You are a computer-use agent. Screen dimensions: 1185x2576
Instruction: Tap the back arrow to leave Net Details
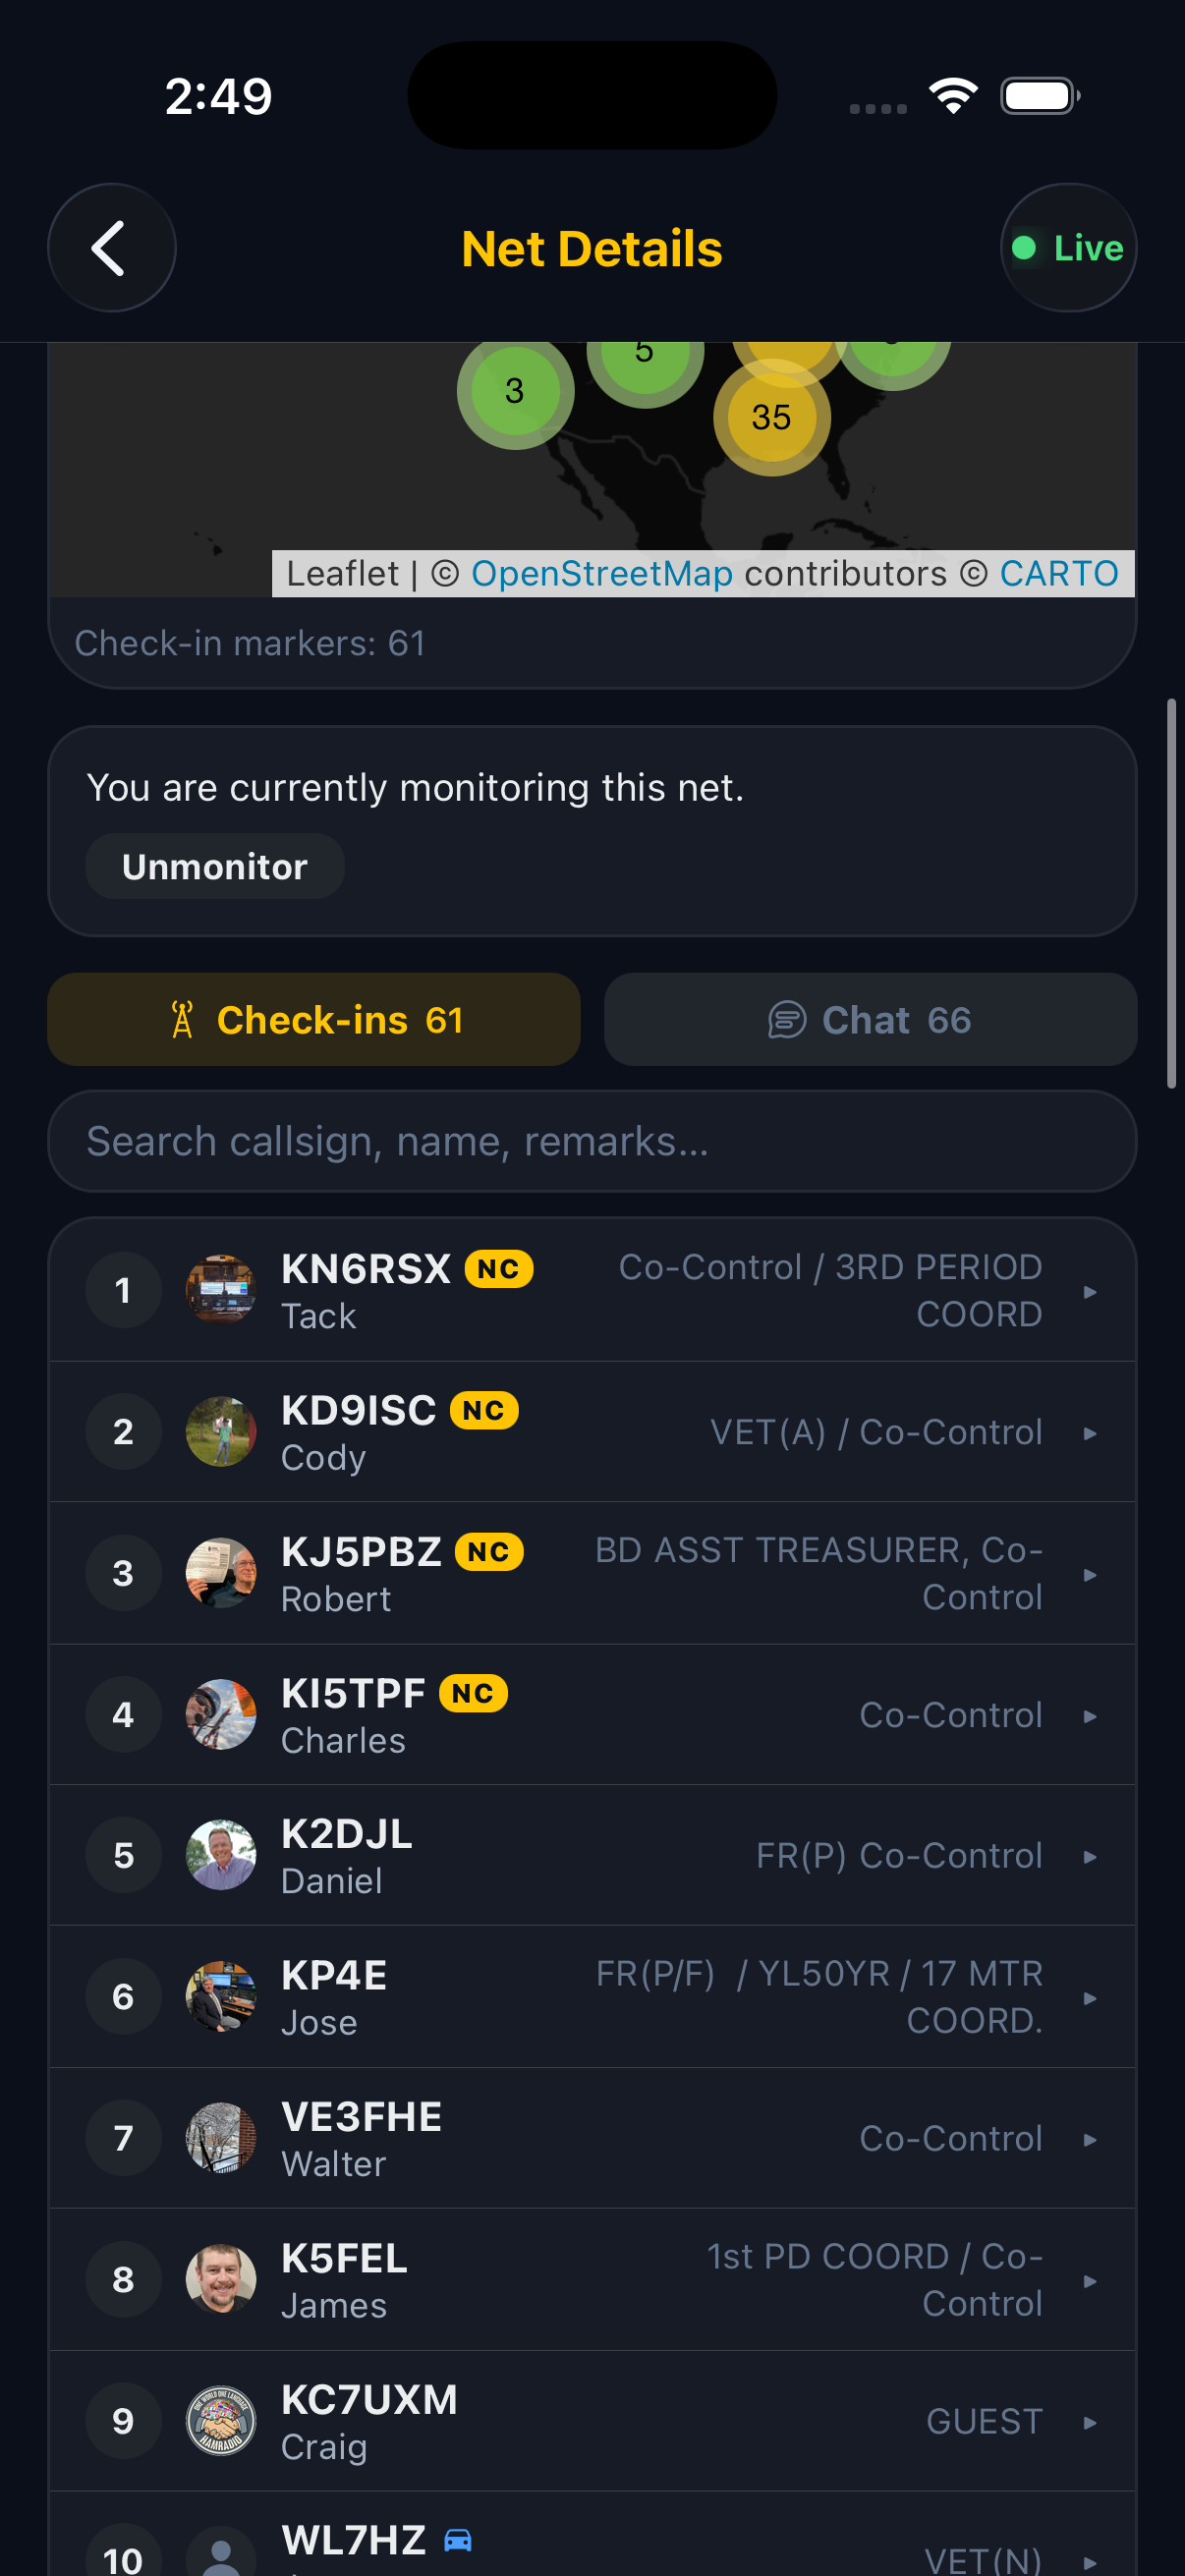click(x=111, y=248)
